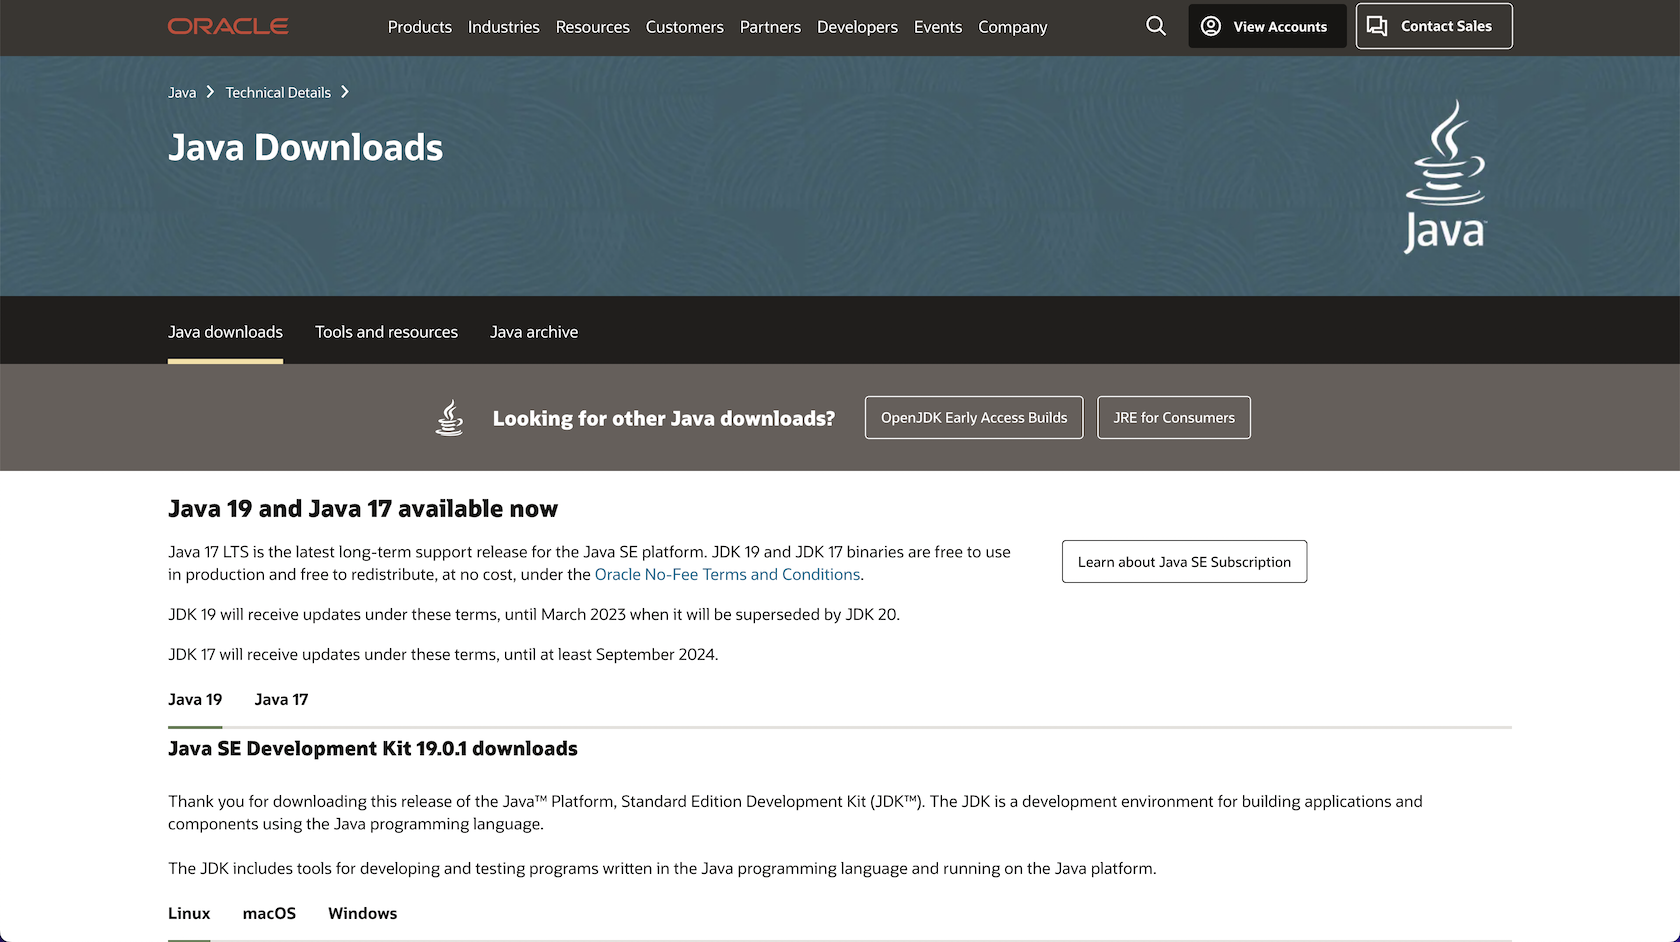Screen dimensions: 1680x942
Task: Select the Windows platform tab
Action: tap(362, 914)
